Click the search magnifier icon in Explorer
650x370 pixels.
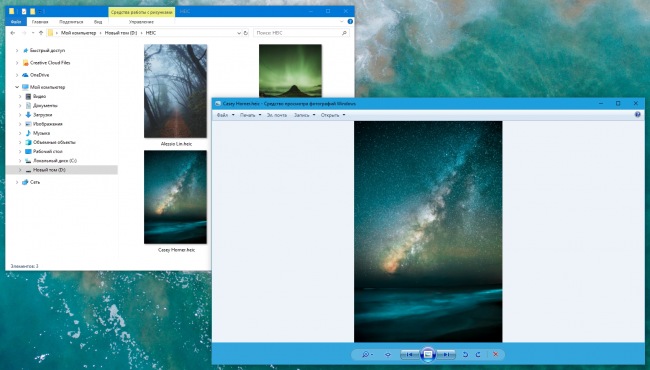tap(344, 33)
